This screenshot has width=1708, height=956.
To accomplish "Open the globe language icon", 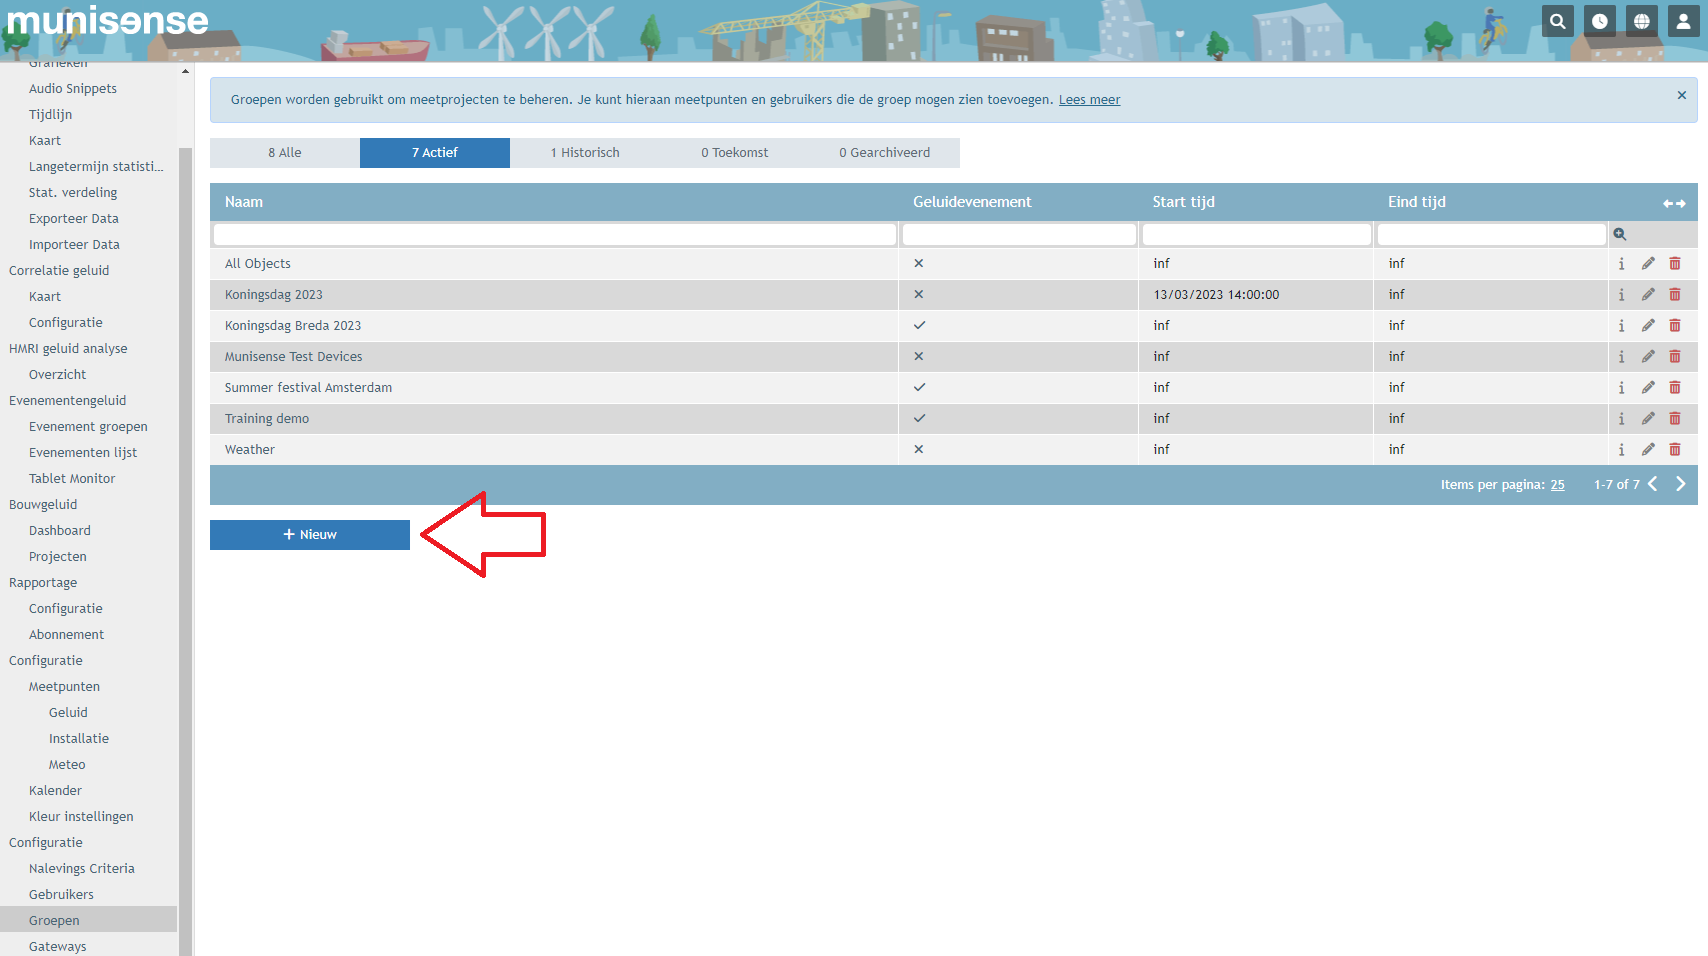I will click(1642, 21).
